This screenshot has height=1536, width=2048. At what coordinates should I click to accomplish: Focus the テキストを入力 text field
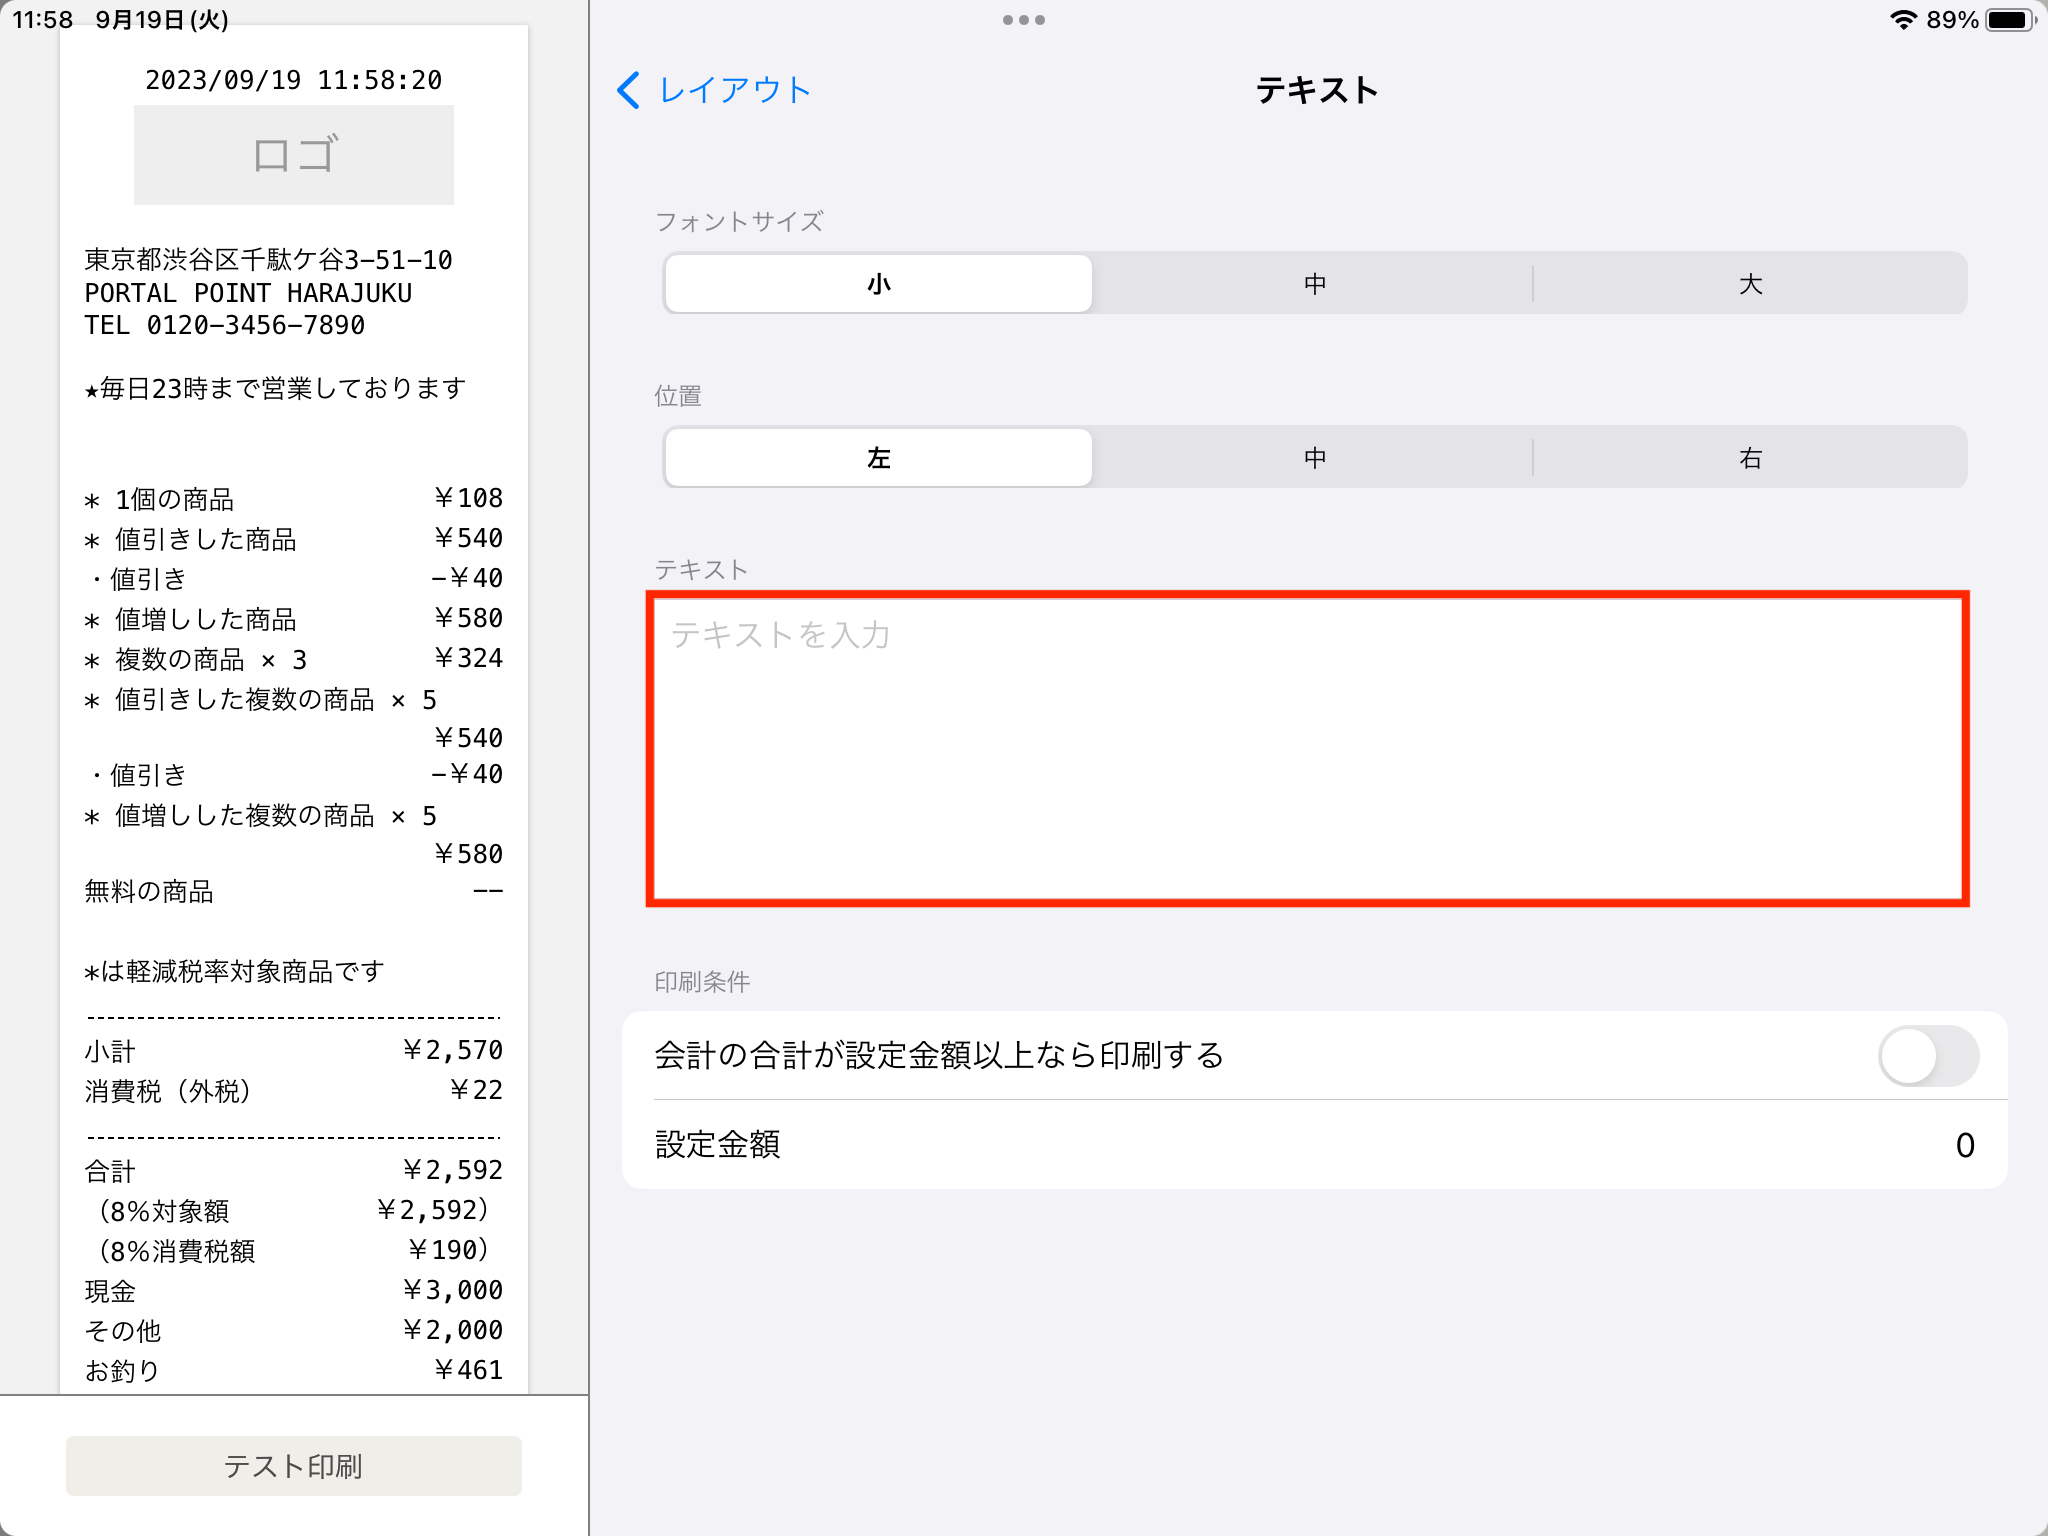click(x=1308, y=749)
